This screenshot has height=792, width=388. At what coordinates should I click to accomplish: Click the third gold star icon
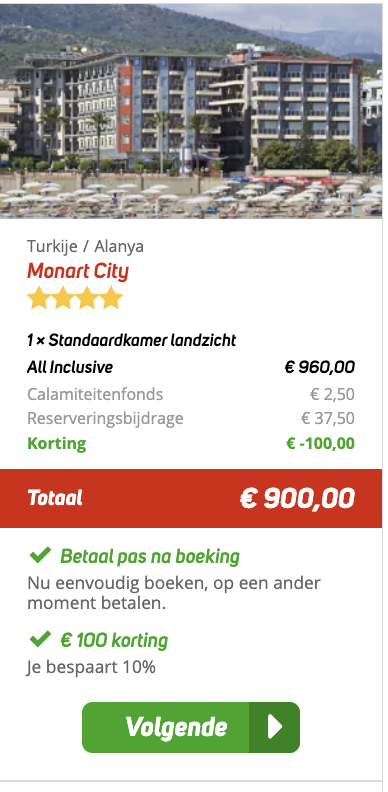click(x=87, y=298)
